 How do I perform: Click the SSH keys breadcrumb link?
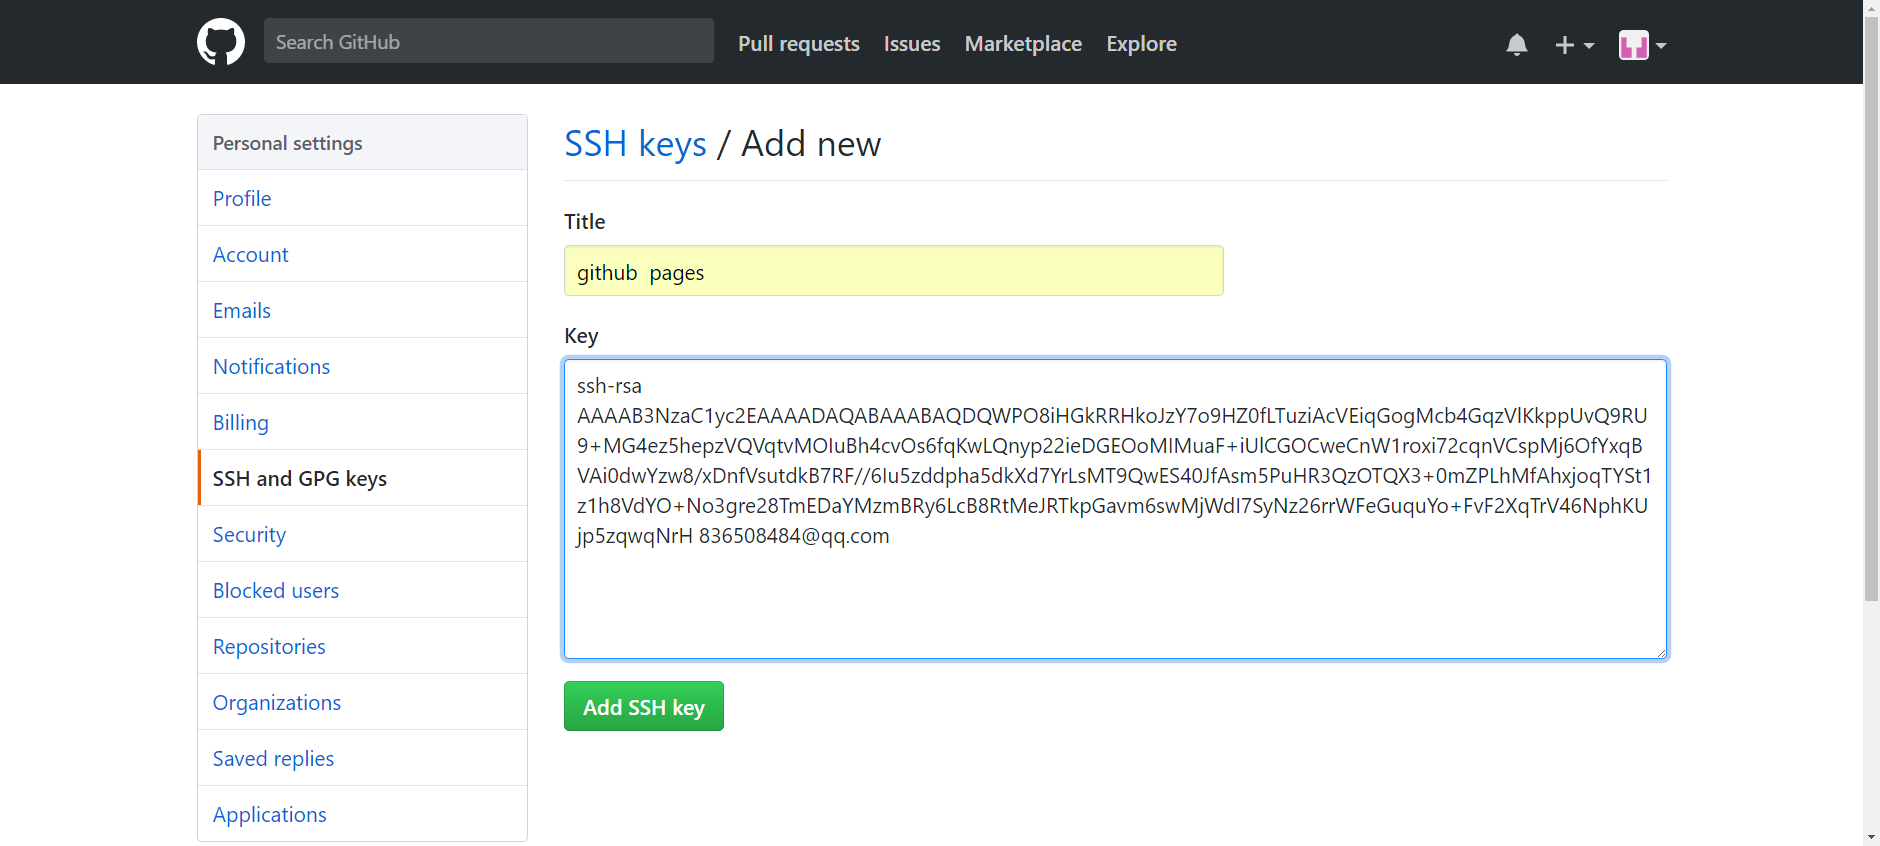click(x=635, y=144)
